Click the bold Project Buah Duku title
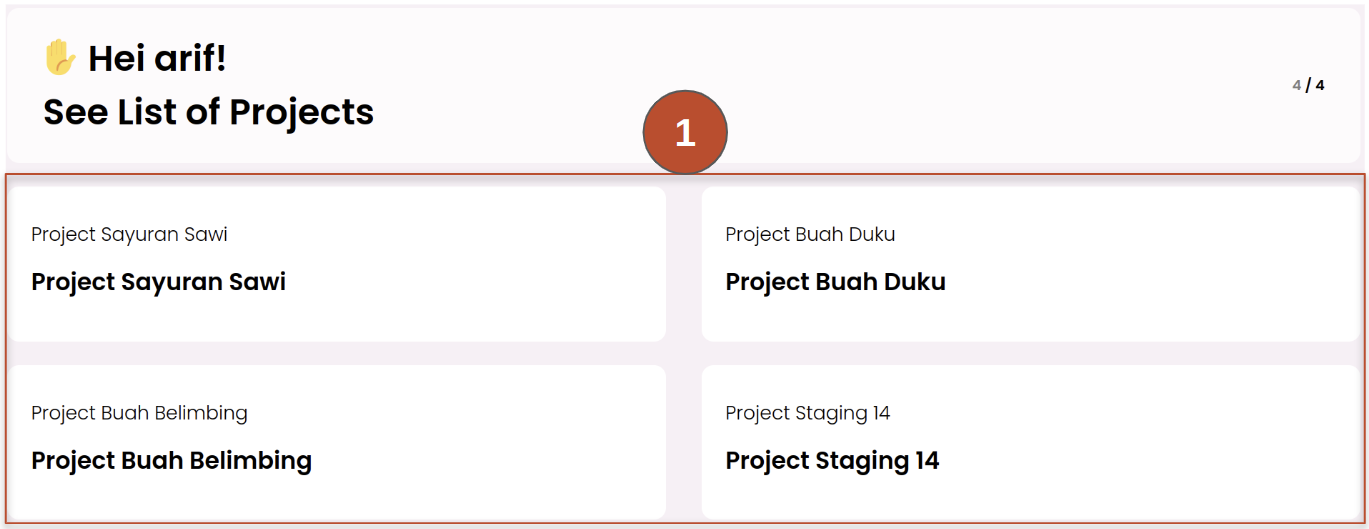 (835, 282)
